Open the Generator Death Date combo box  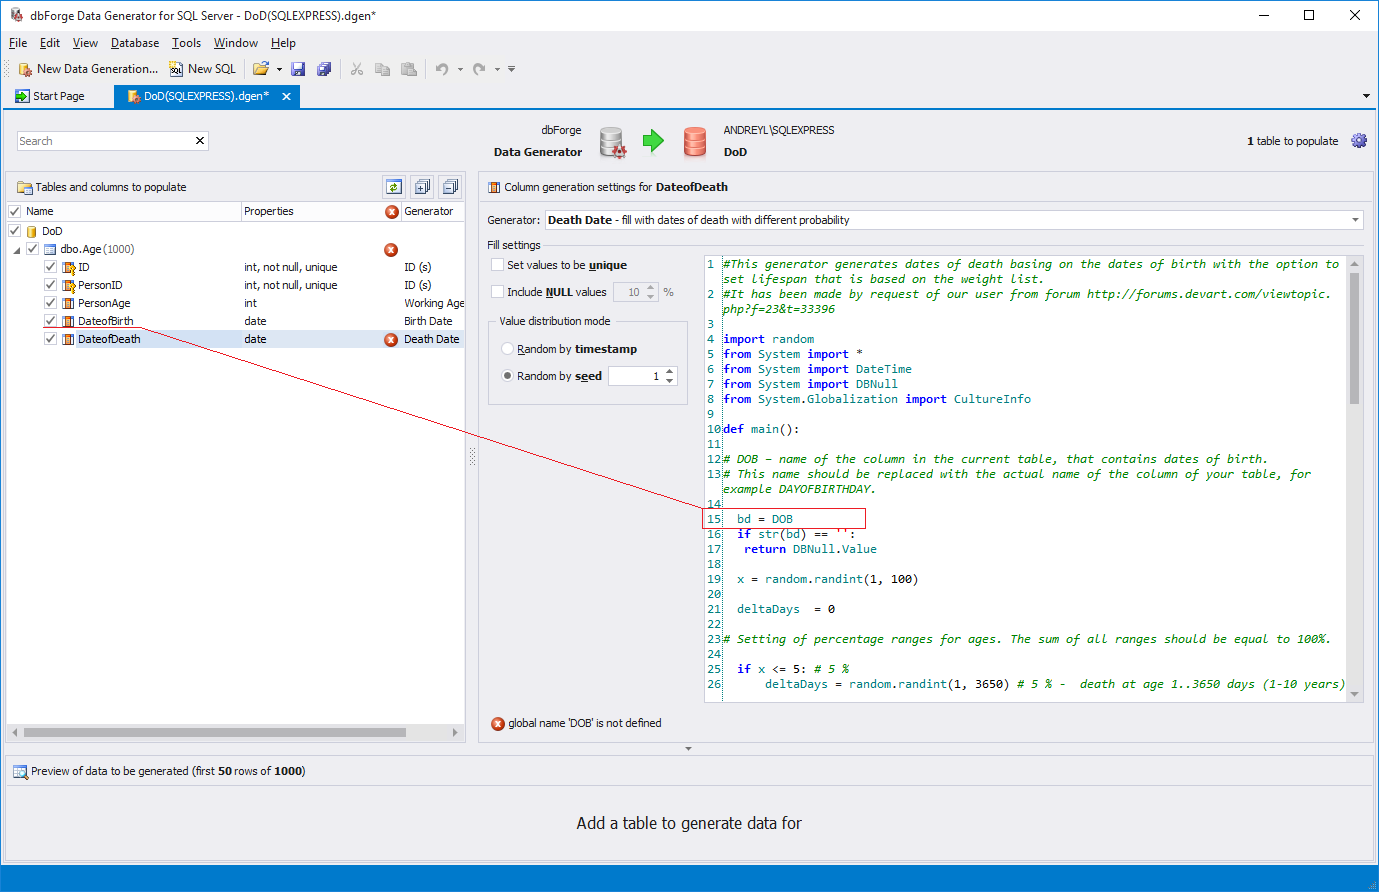tap(954, 220)
